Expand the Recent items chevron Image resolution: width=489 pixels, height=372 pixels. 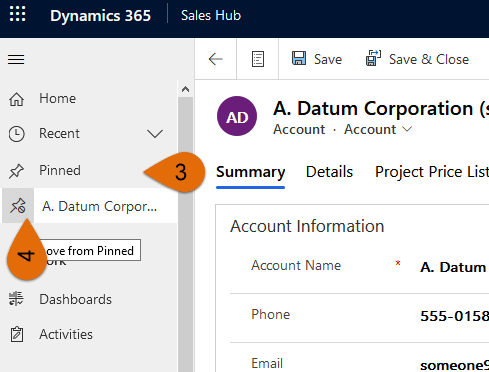click(x=155, y=134)
